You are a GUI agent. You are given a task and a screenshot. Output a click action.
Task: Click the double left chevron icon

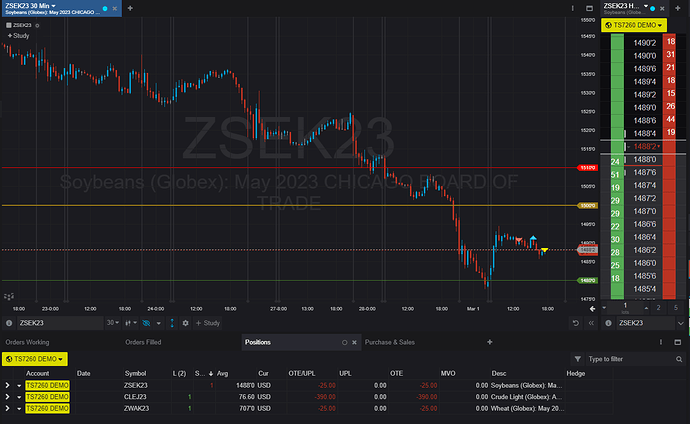tap(591, 323)
